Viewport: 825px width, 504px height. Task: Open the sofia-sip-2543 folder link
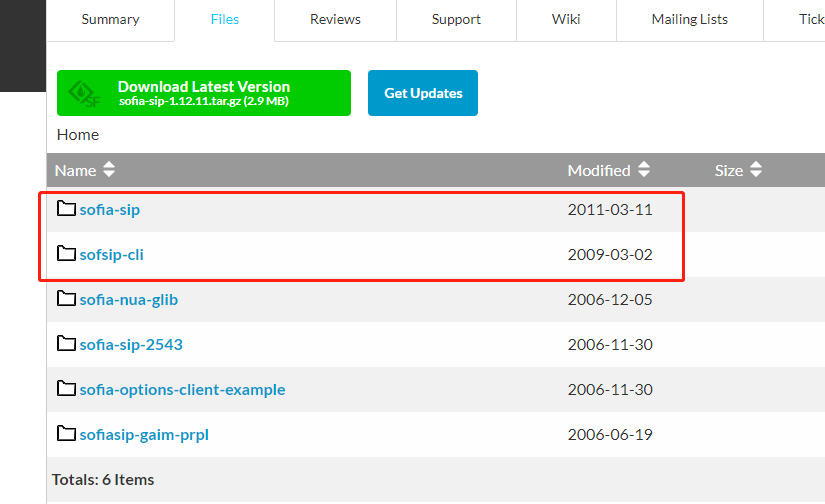pos(131,345)
